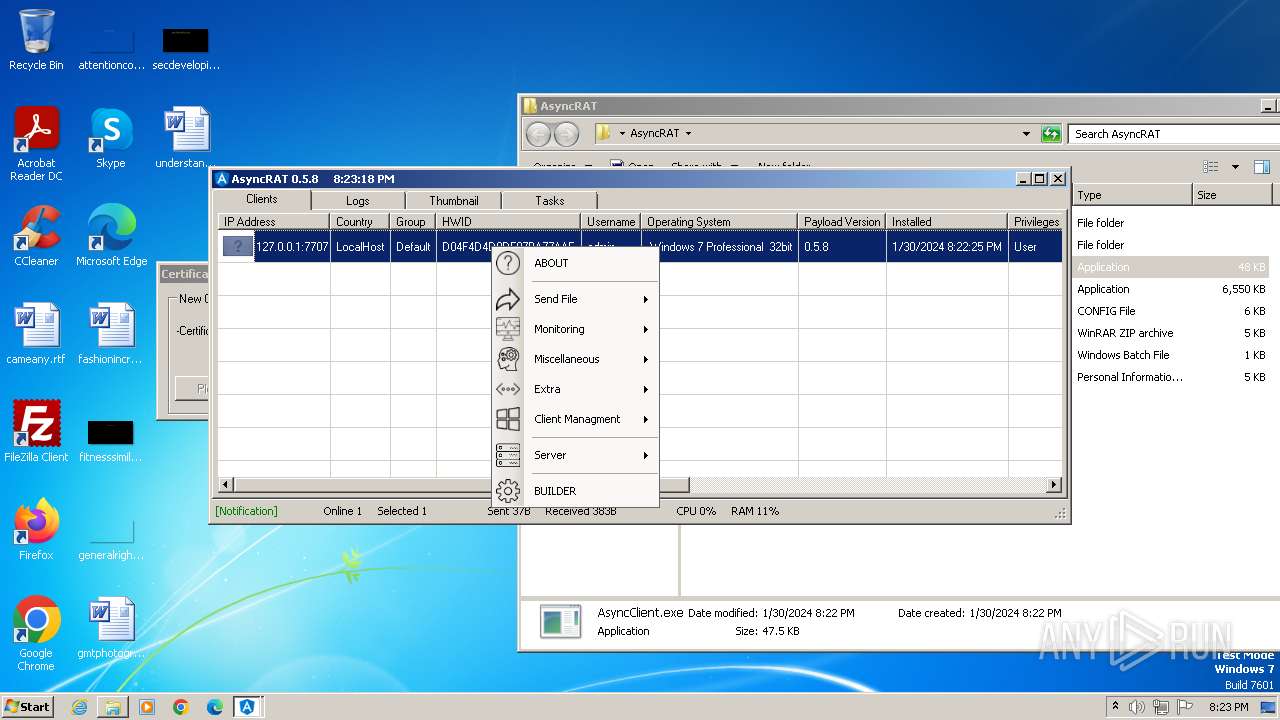
Task: Click the taskbar clock showing 8:23 PM
Action: (1228, 707)
